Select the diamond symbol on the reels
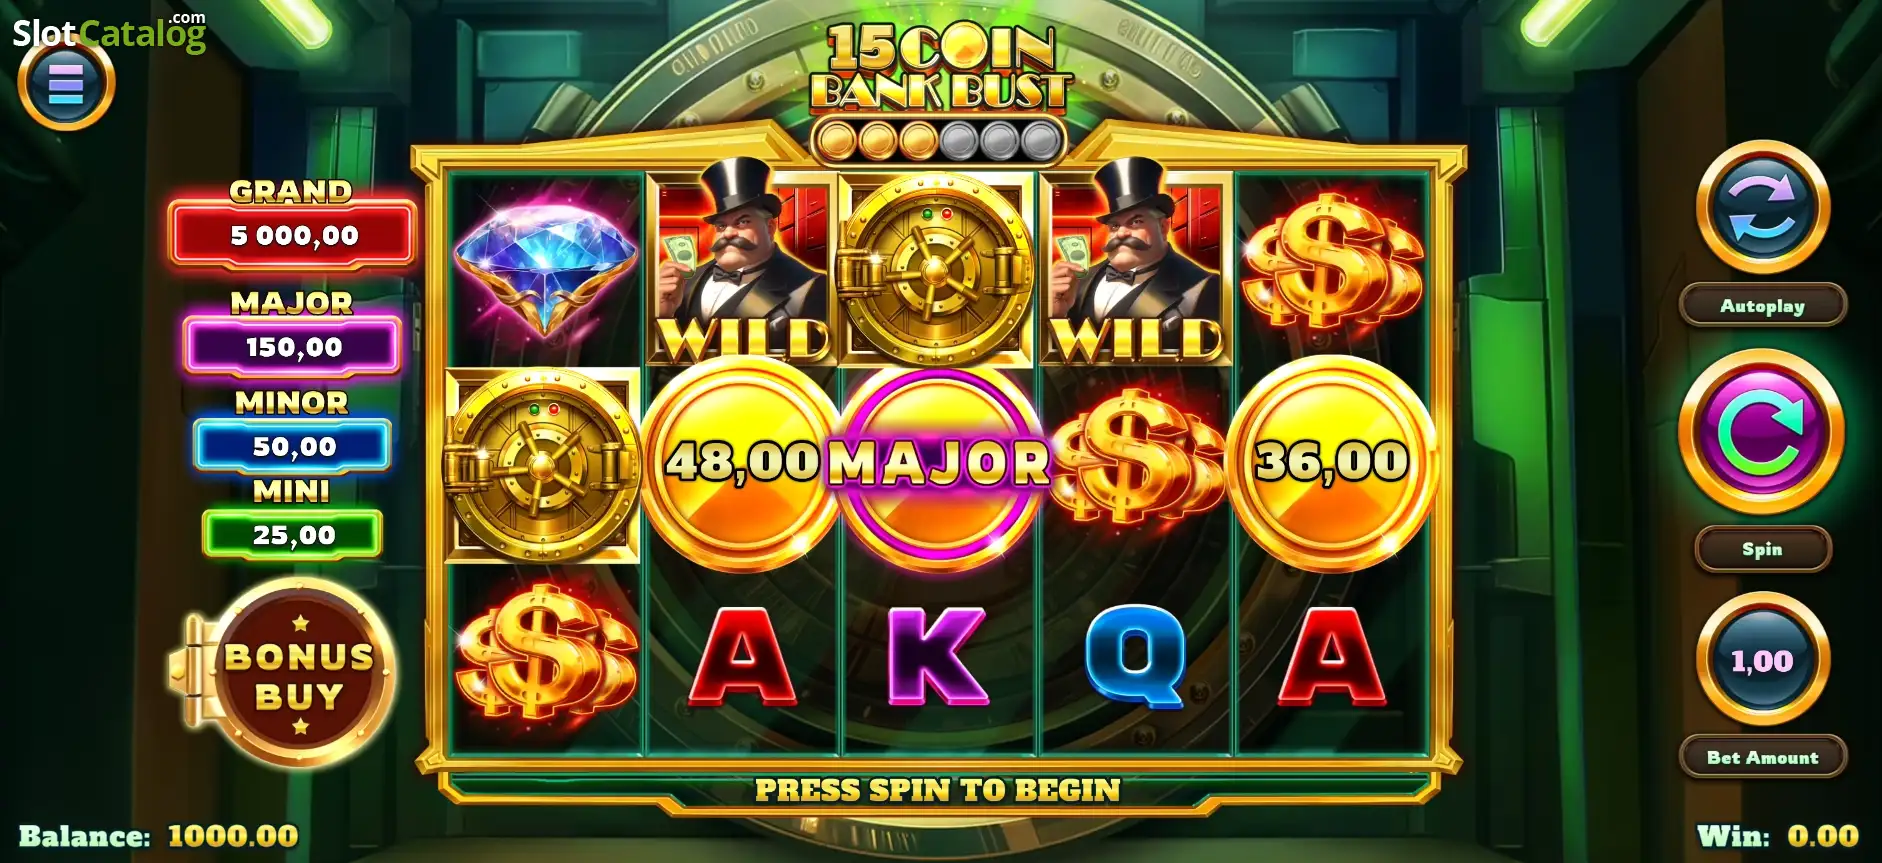This screenshot has width=1882, height=863. click(x=546, y=265)
